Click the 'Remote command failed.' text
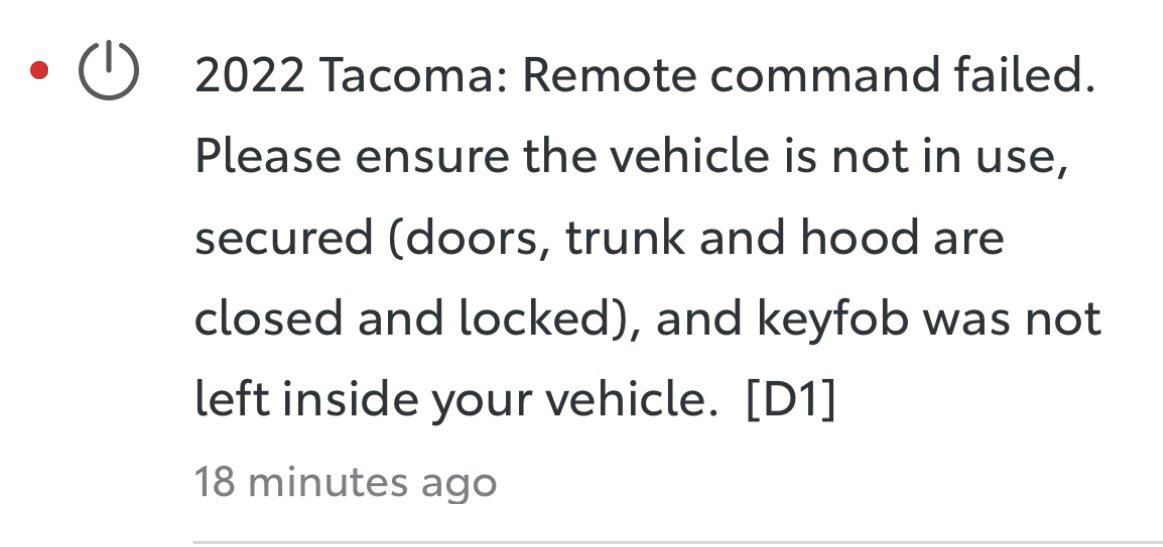Image resolution: width=1163 pixels, height=547 pixels. 808,76
